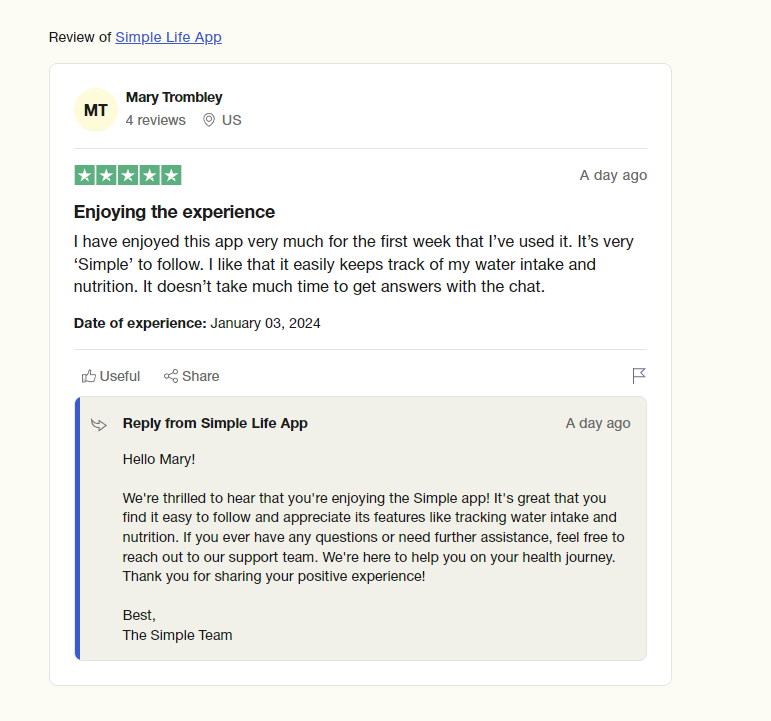Share this review
Screen dimensions: 771x721
191,376
